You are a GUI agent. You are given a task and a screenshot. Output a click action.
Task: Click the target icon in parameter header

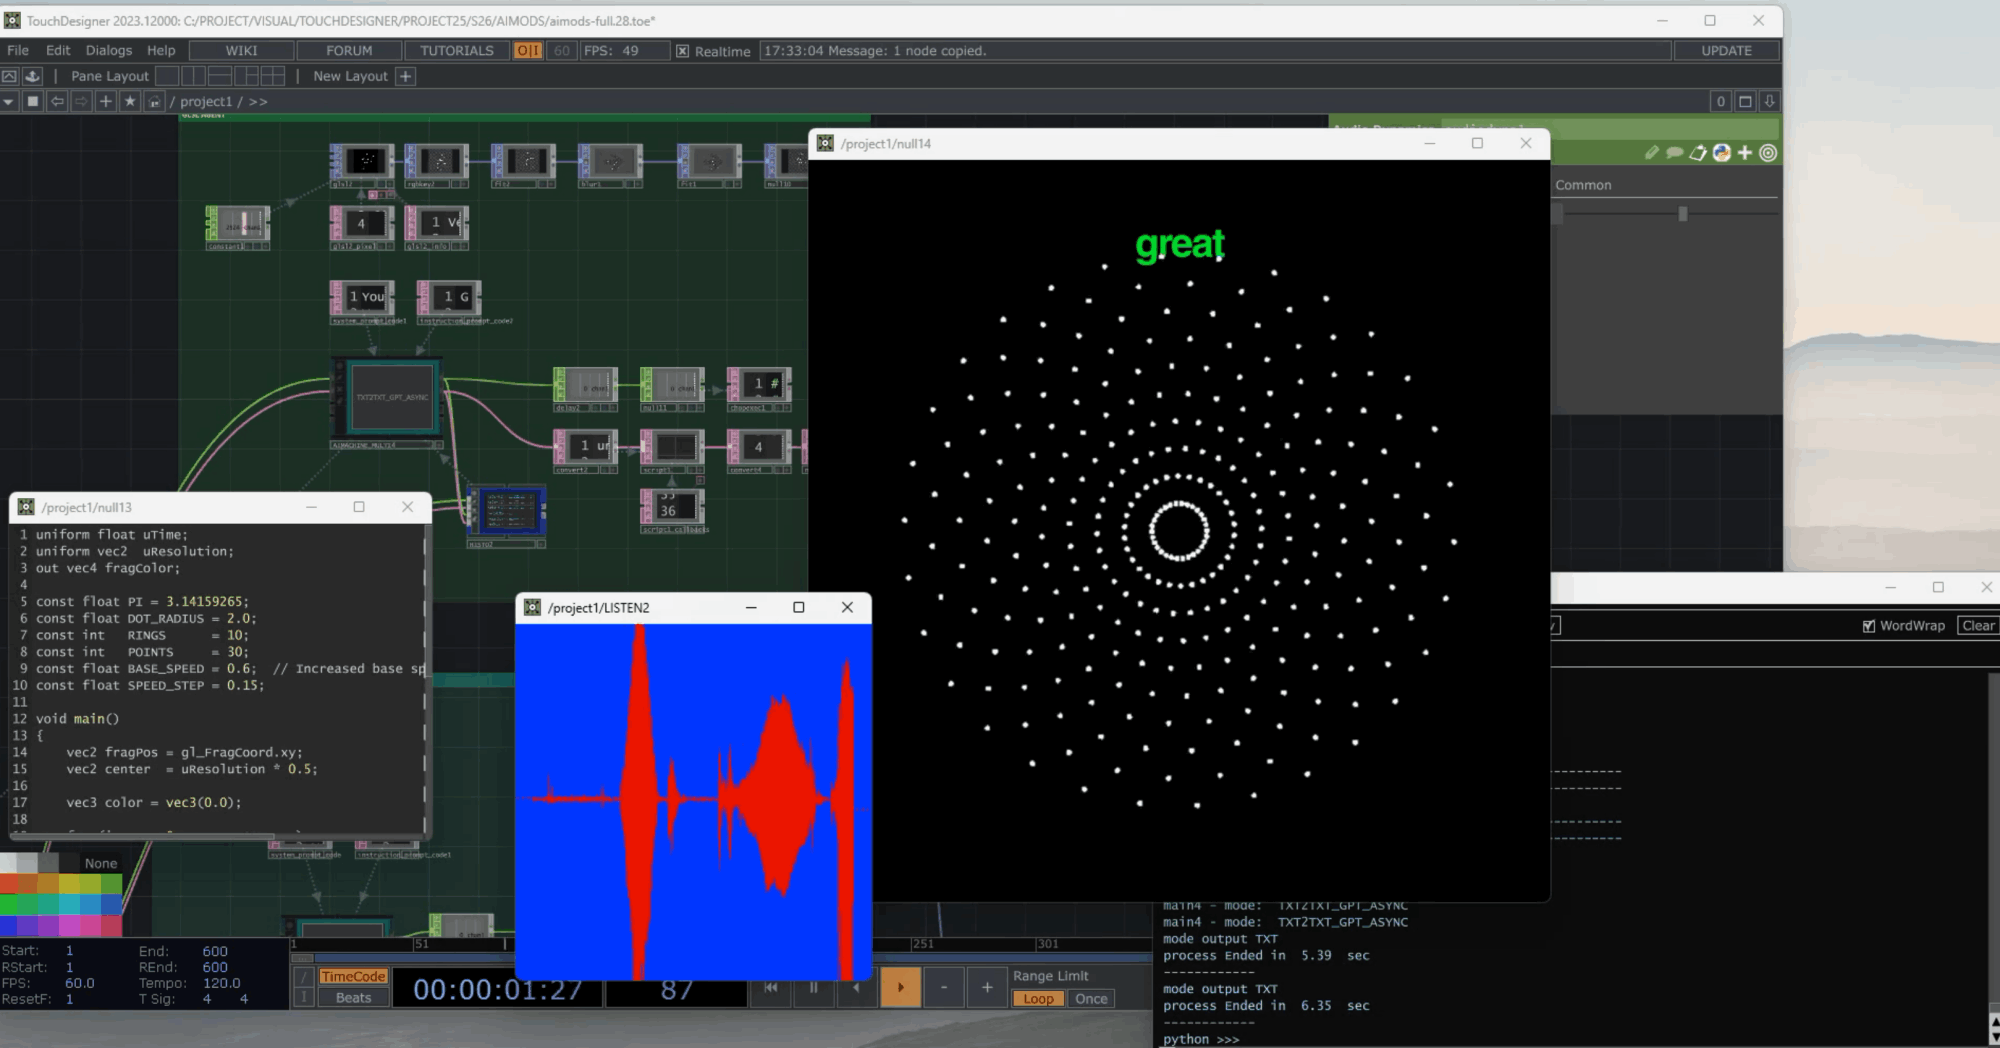click(1768, 153)
